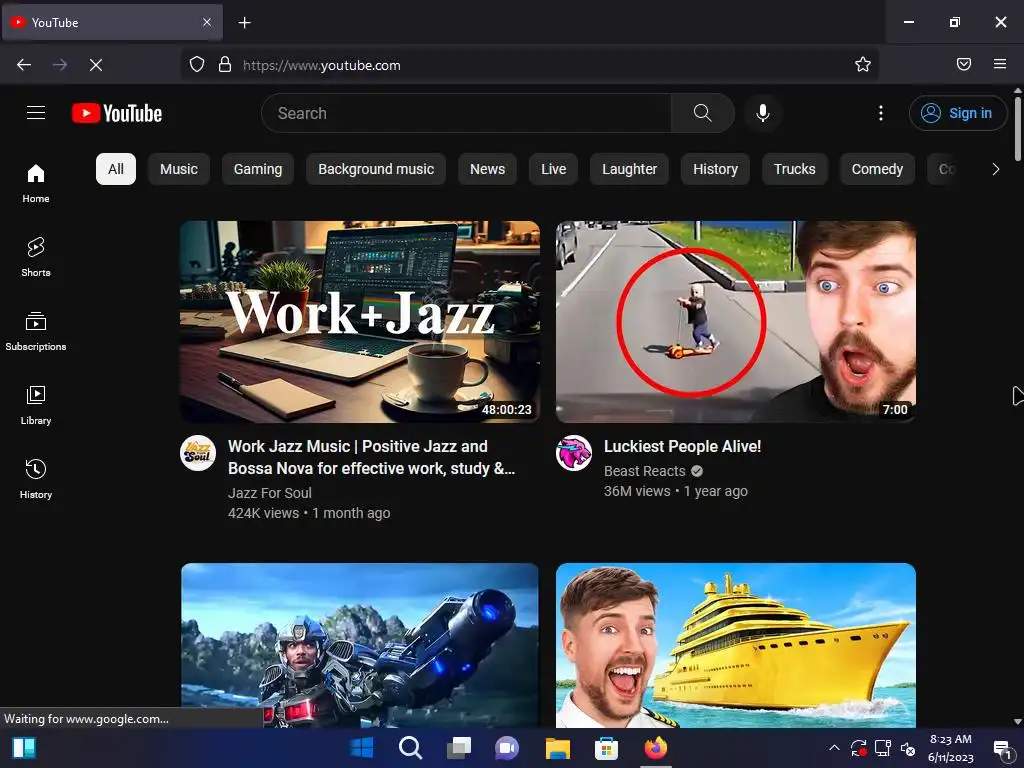Select the All category chip
Viewport: 1024px width, 768px height.
[x=116, y=169]
